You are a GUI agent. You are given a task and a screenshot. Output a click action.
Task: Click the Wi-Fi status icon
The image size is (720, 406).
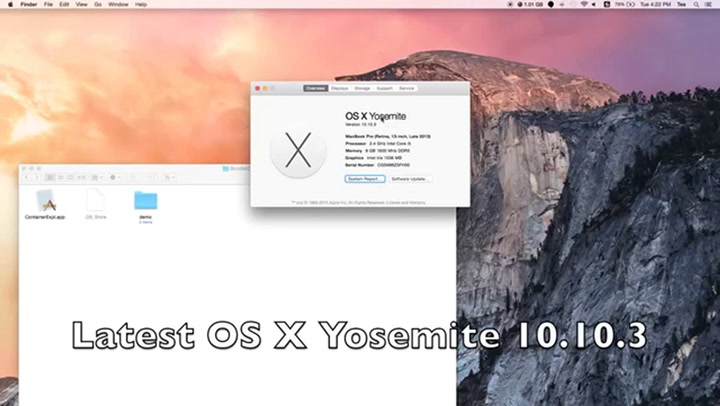(584, 4)
